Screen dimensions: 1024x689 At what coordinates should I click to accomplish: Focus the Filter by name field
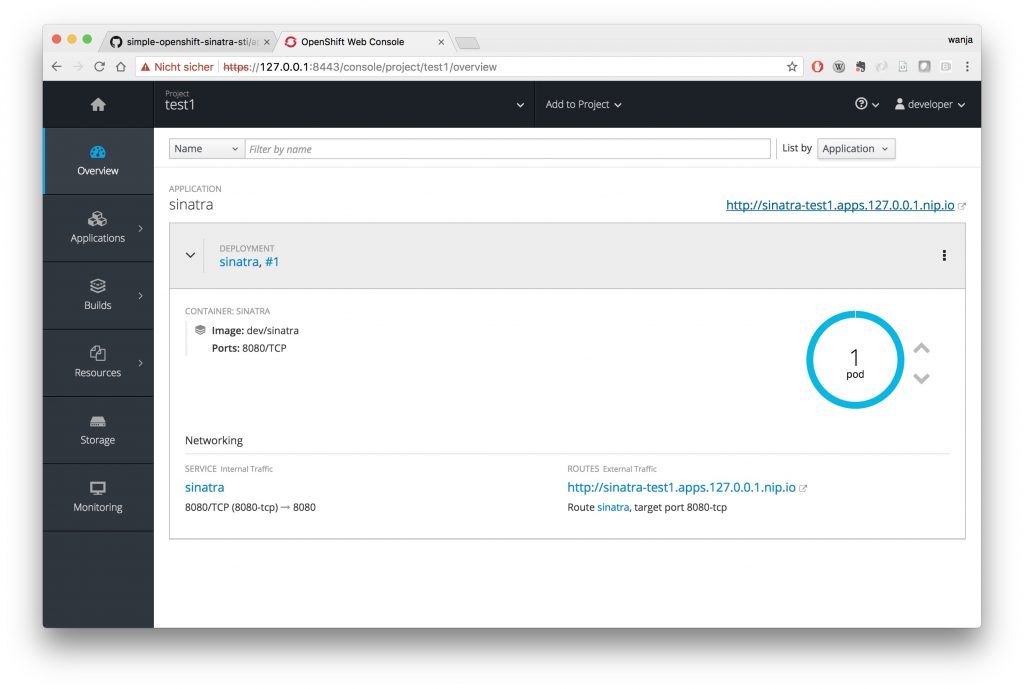(x=507, y=149)
